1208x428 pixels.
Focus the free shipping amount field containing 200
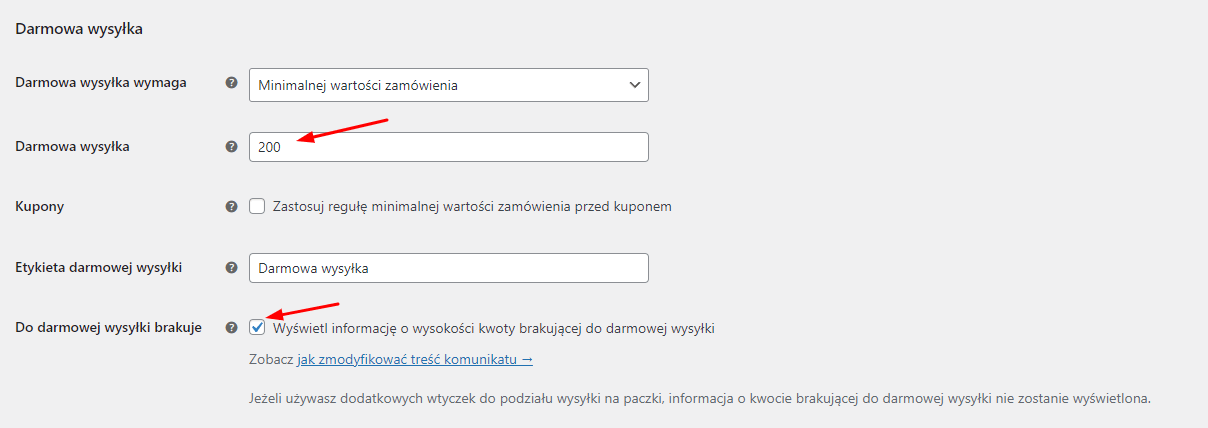click(x=449, y=146)
